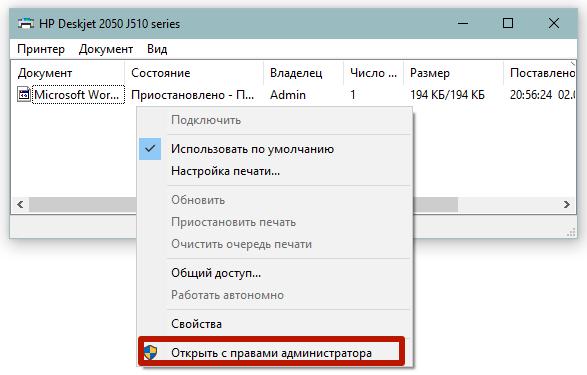This screenshot has height=375, width=587.
Task: Click the Admin owner cell
Action: pyautogui.click(x=288, y=95)
